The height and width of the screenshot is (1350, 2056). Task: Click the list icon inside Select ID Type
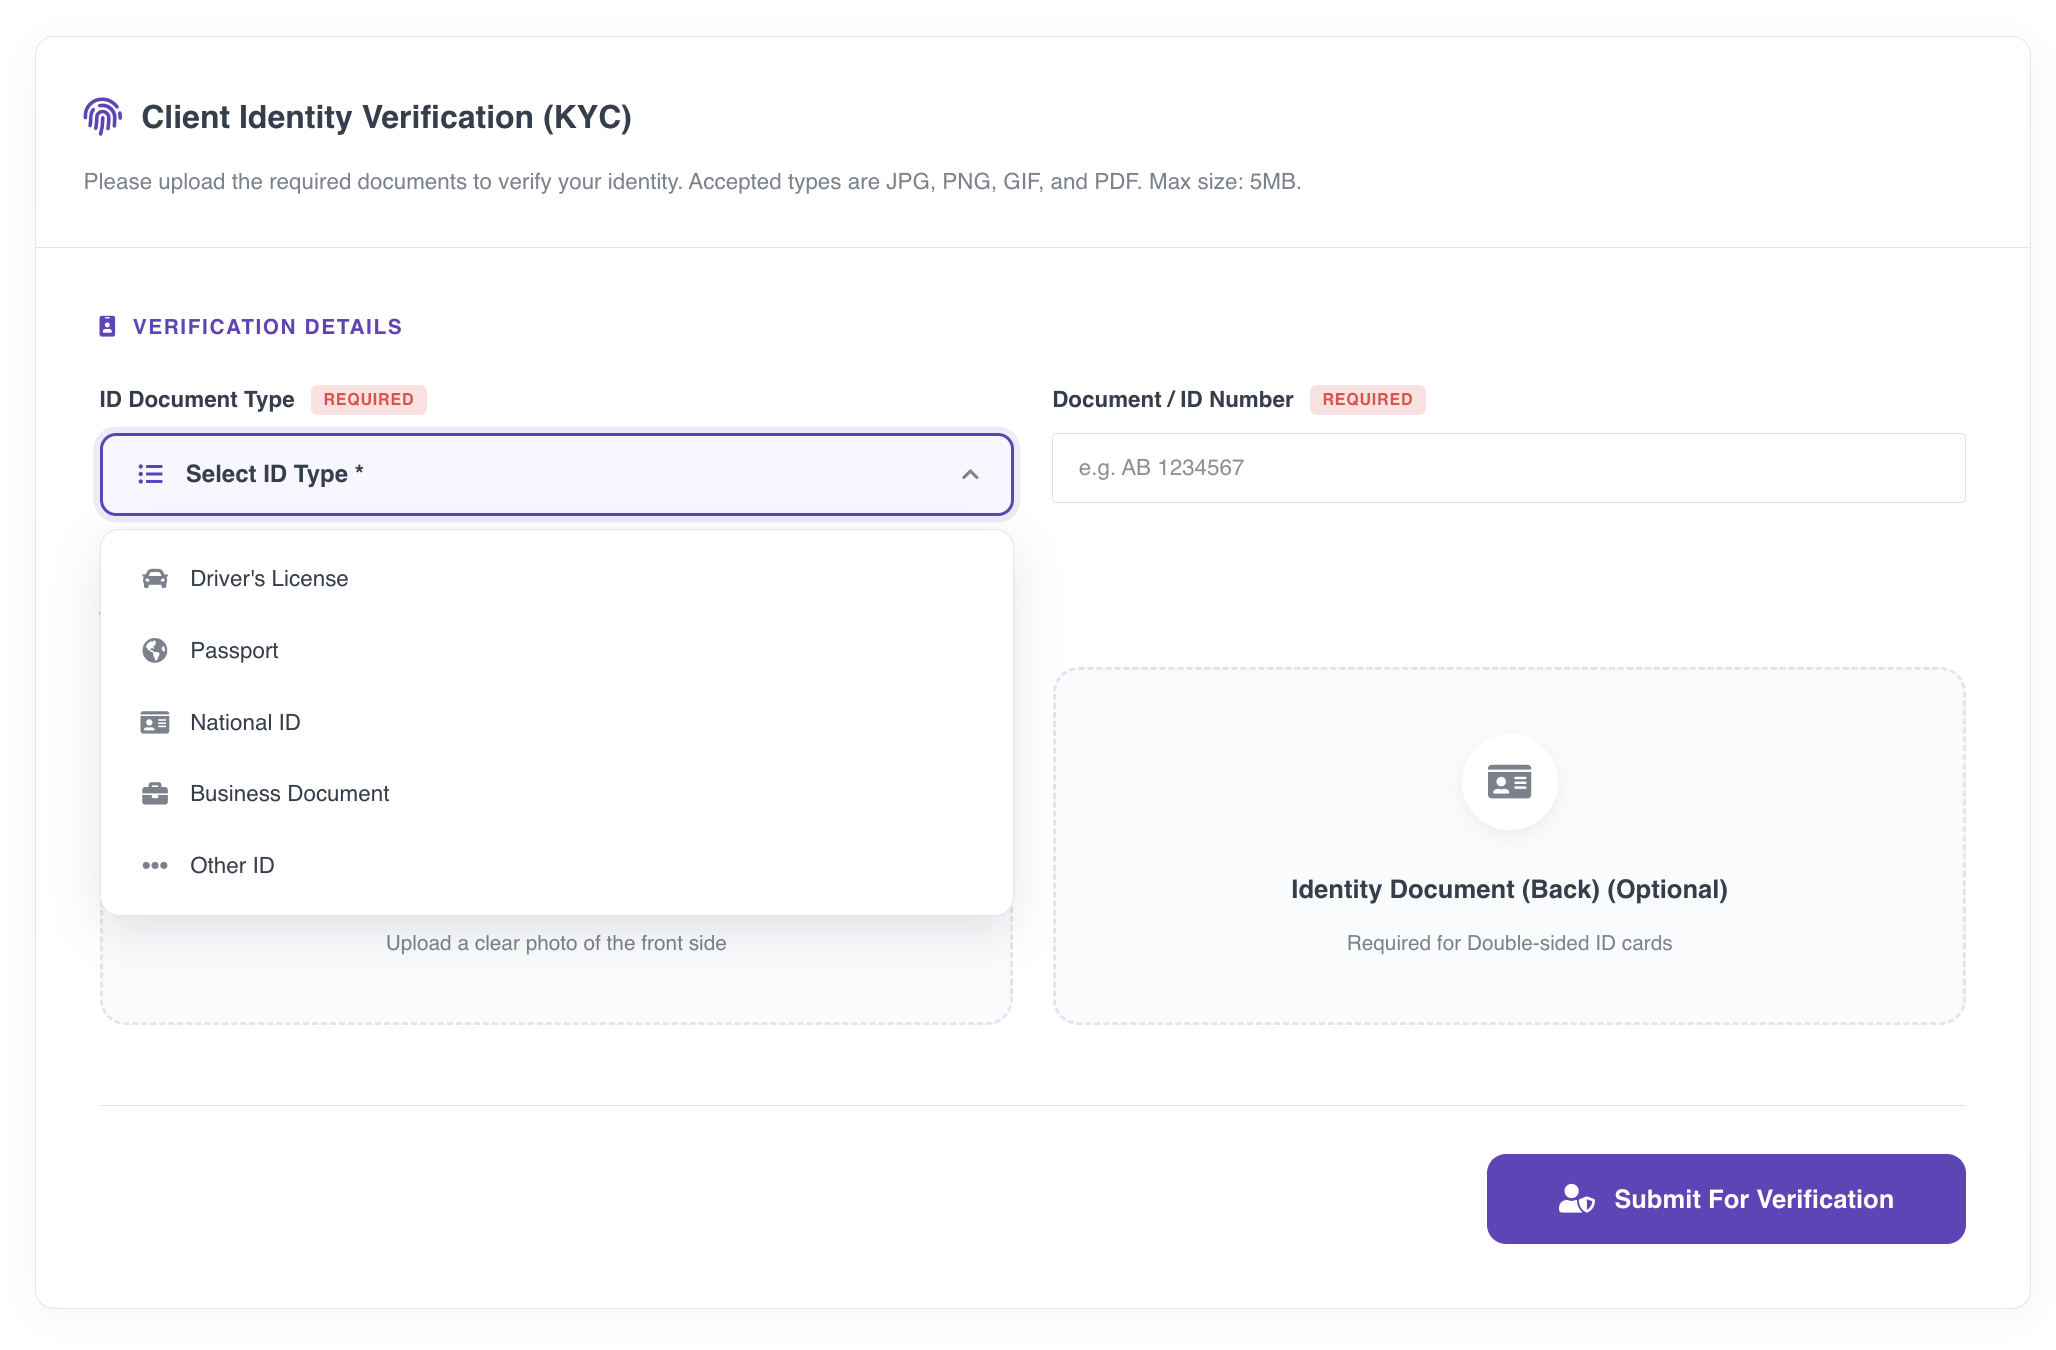tap(150, 474)
